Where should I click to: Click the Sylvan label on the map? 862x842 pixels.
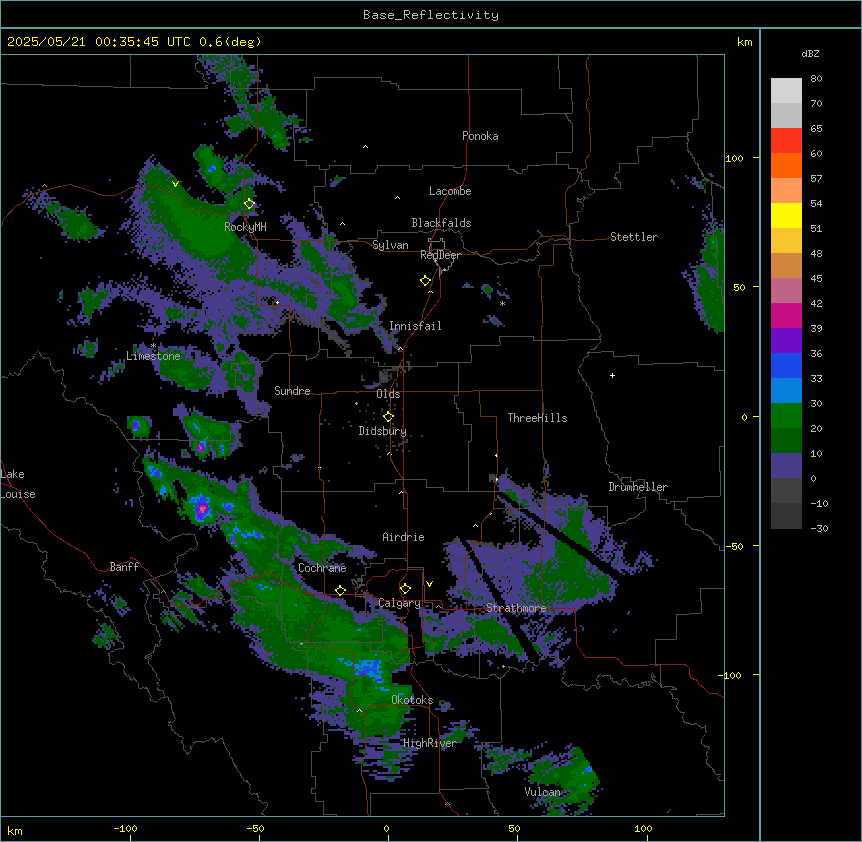[390, 245]
